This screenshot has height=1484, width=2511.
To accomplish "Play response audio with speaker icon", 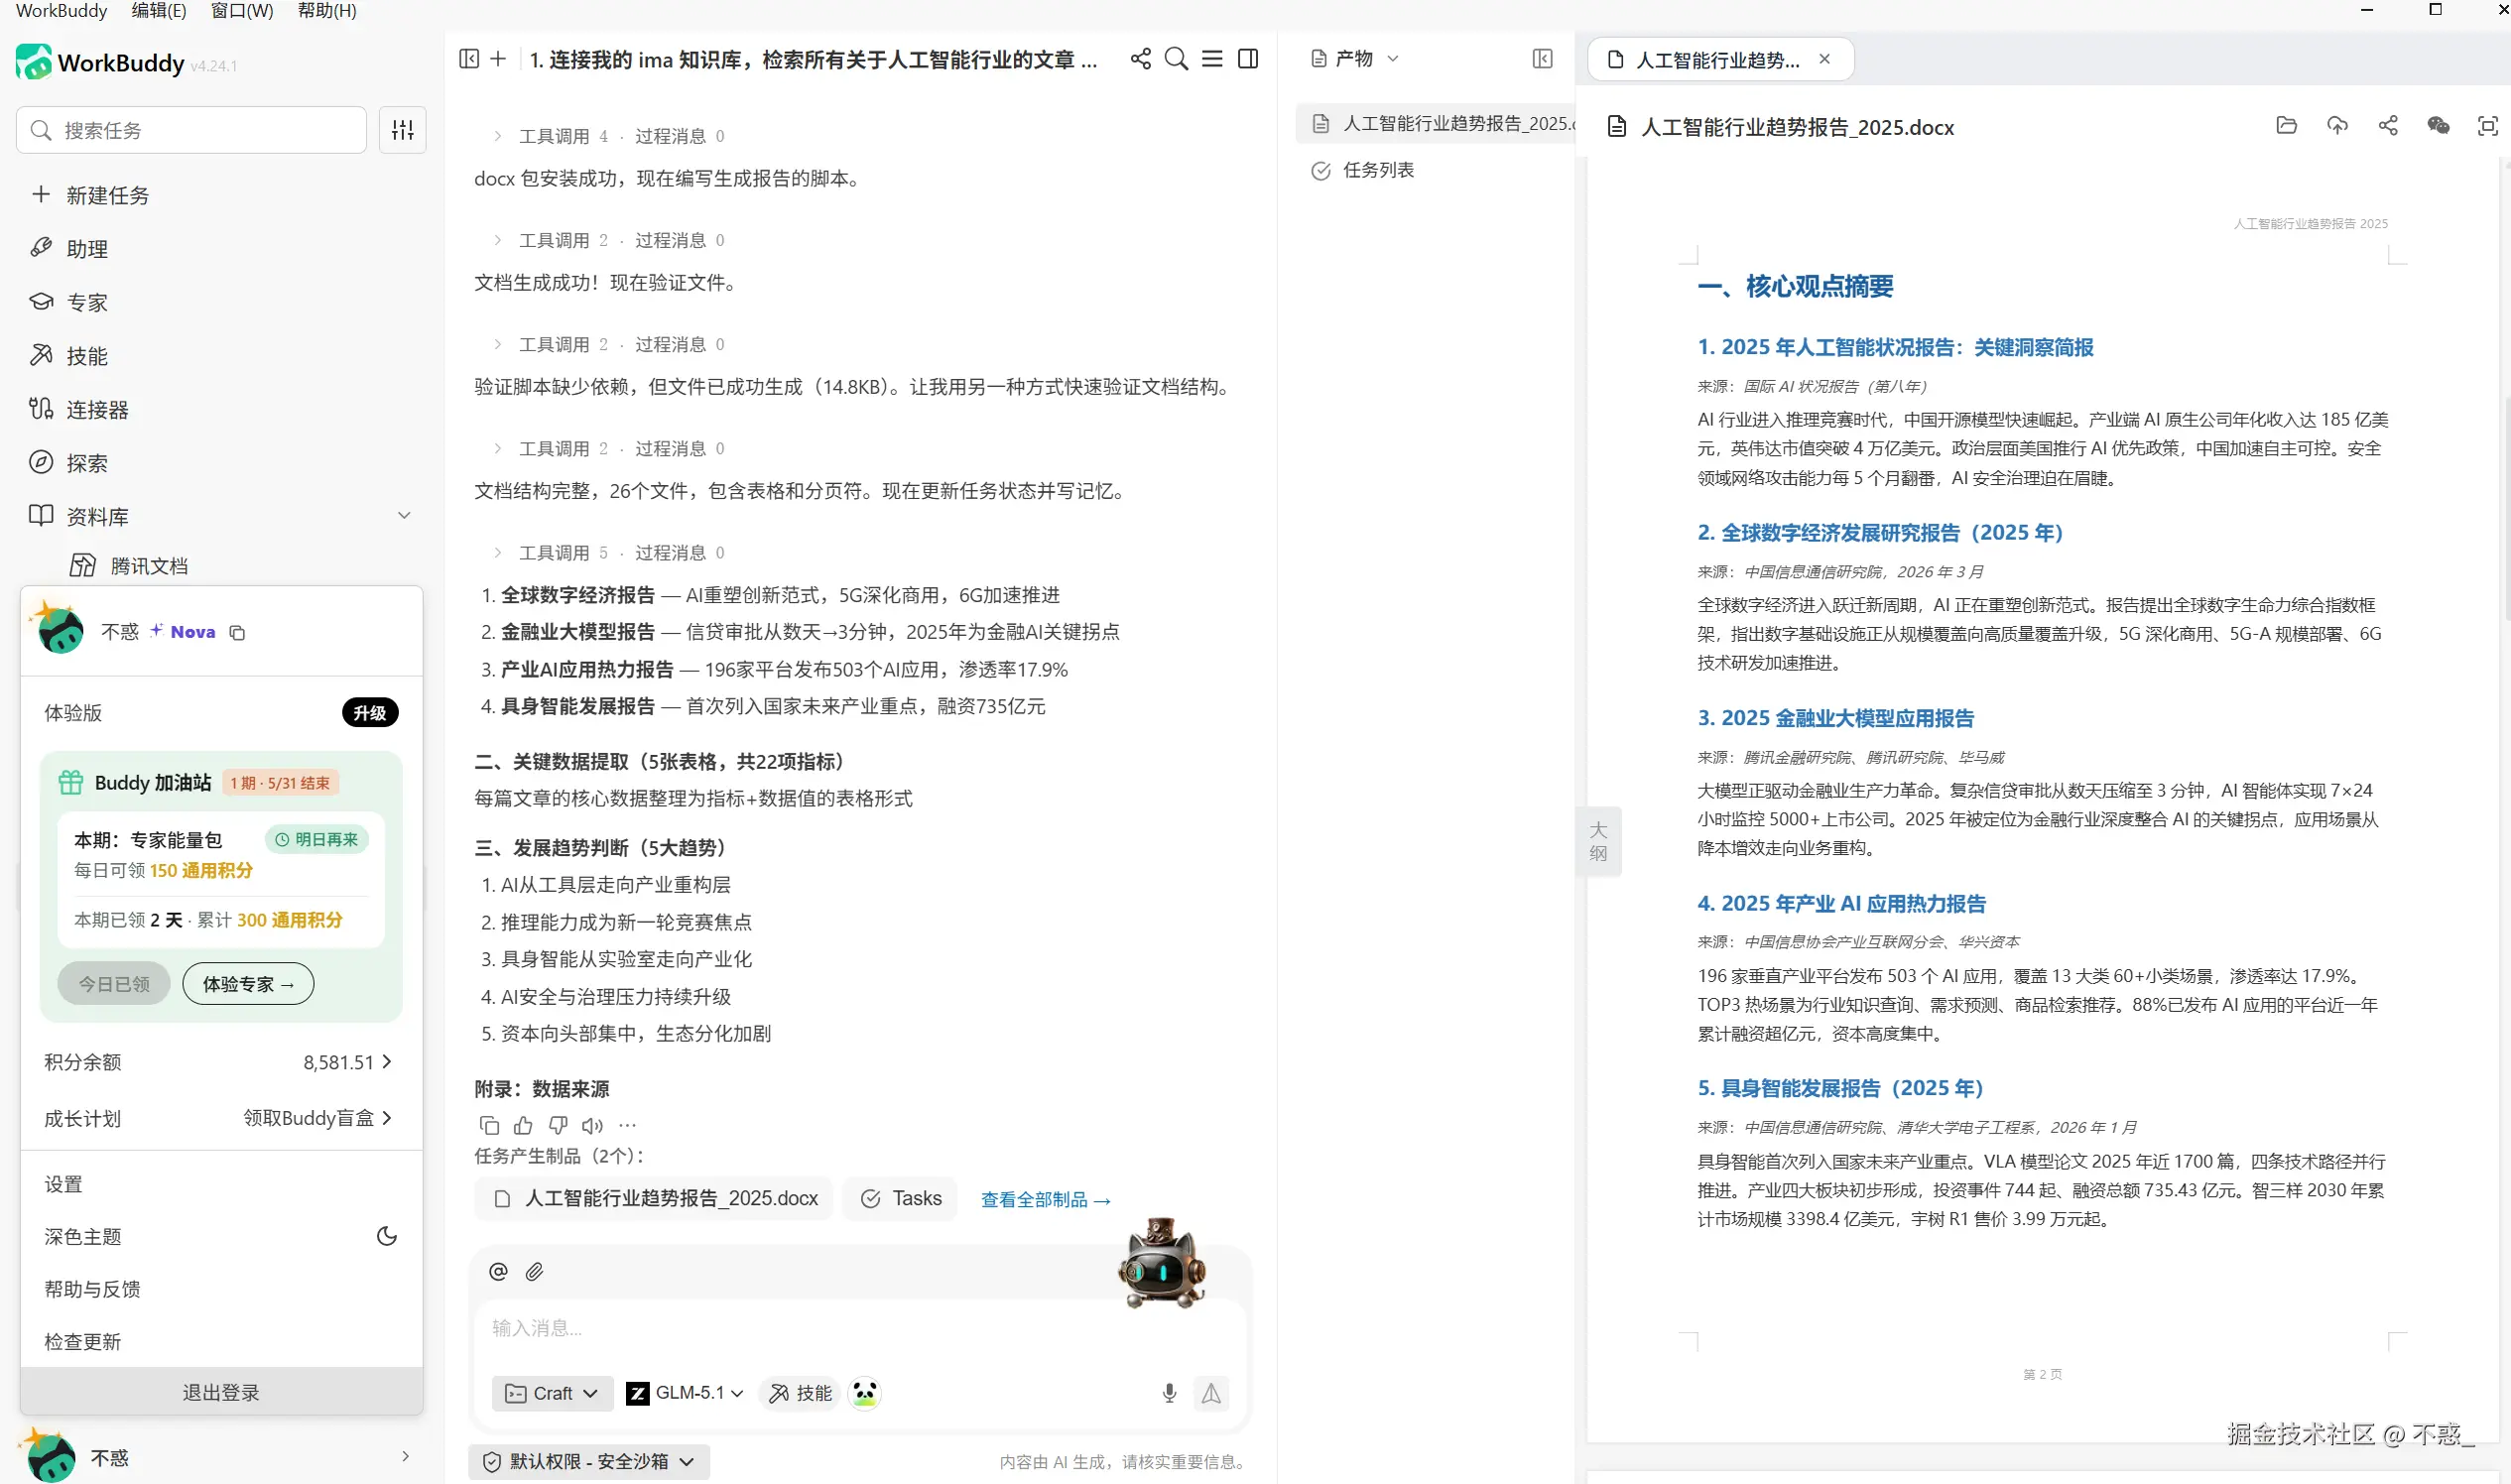I will coord(593,1125).
